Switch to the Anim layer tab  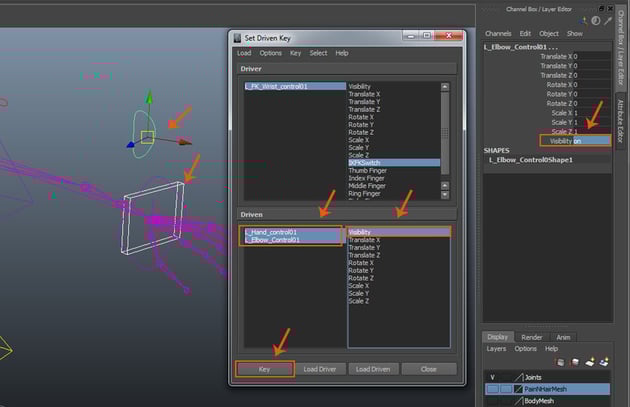563,337
